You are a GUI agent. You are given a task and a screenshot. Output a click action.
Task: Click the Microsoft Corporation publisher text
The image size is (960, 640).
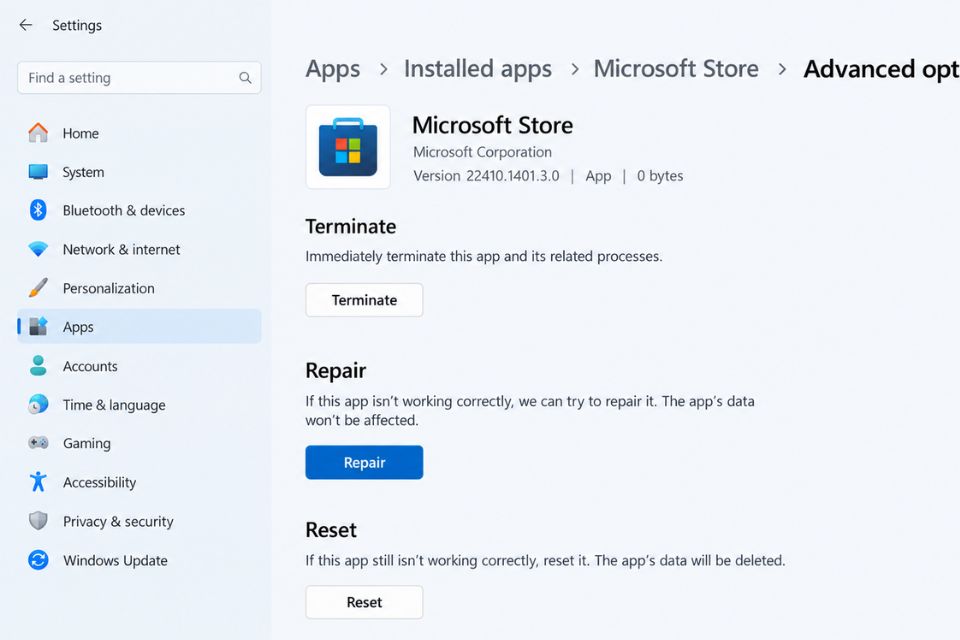482,152
